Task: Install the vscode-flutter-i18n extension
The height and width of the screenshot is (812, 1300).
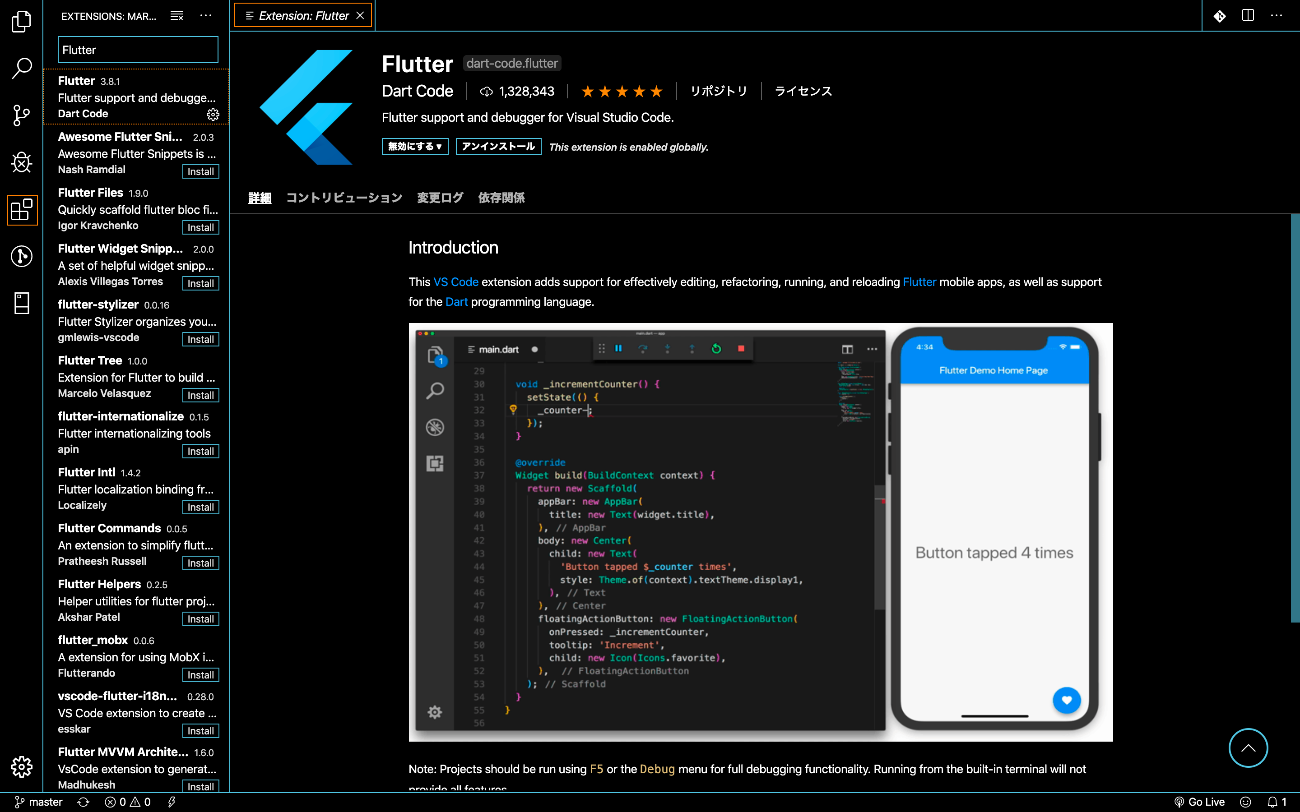Action: 201,732
